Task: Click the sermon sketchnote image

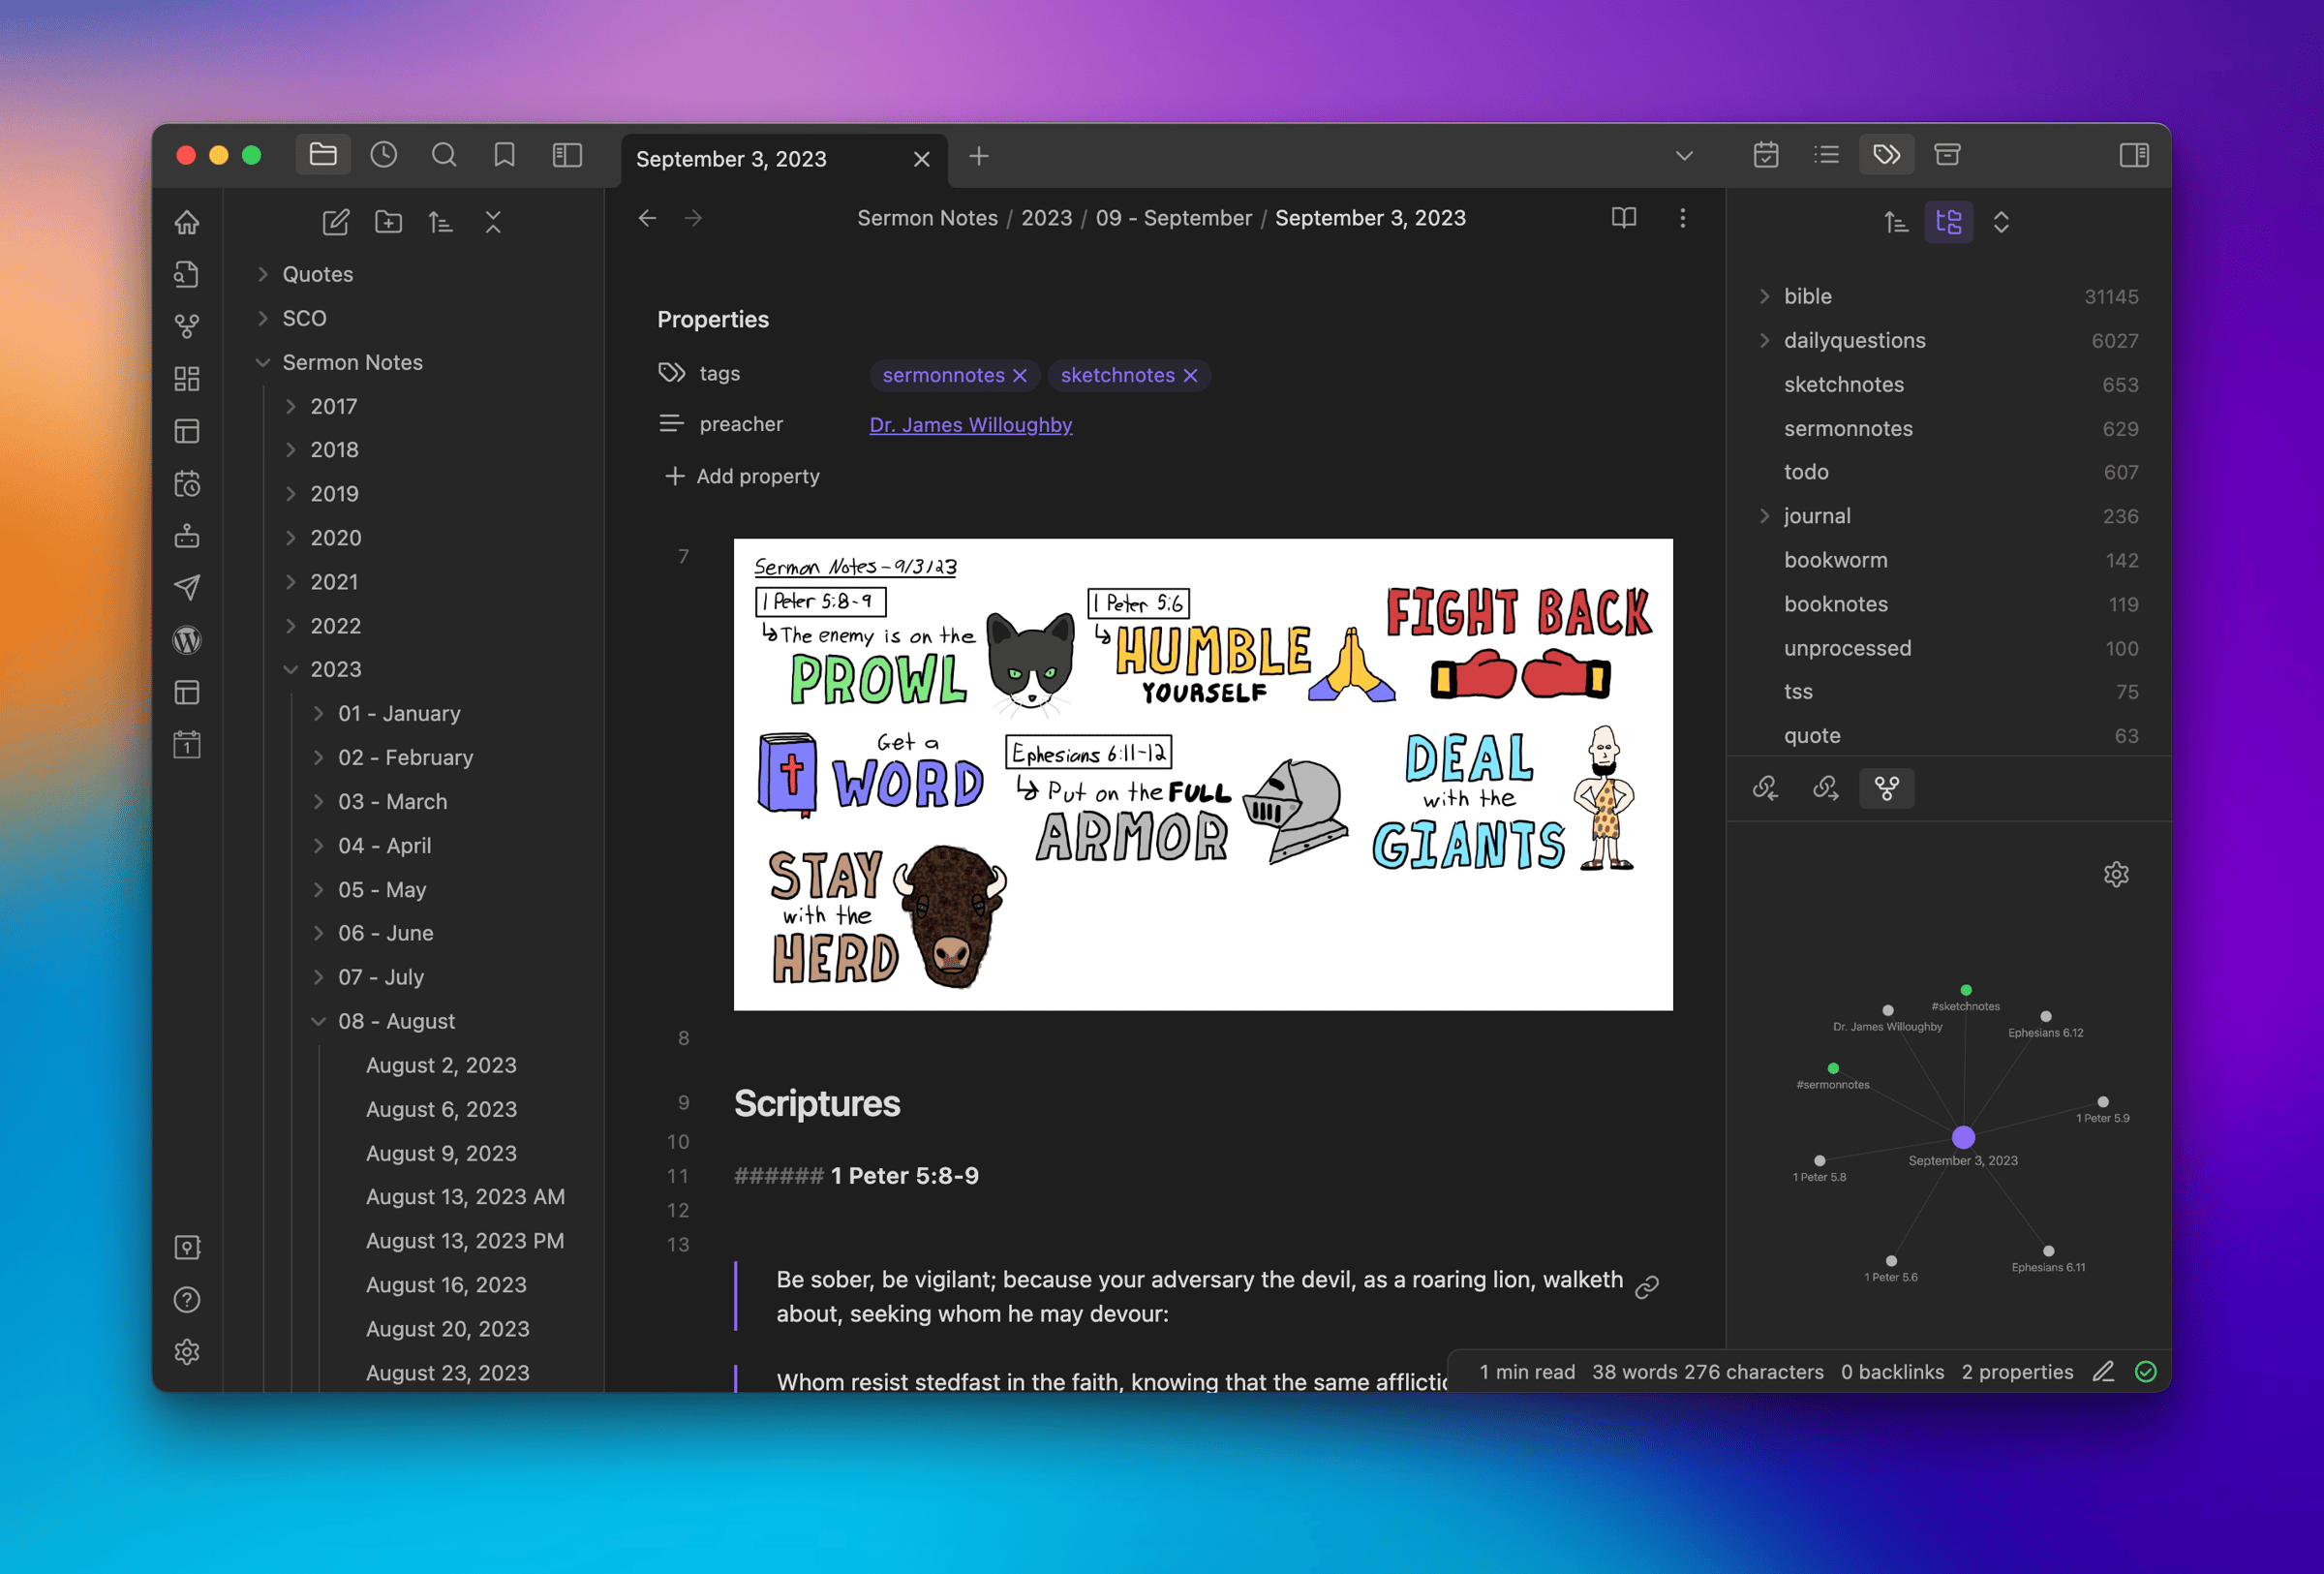Action: [x=1203, y=774]
